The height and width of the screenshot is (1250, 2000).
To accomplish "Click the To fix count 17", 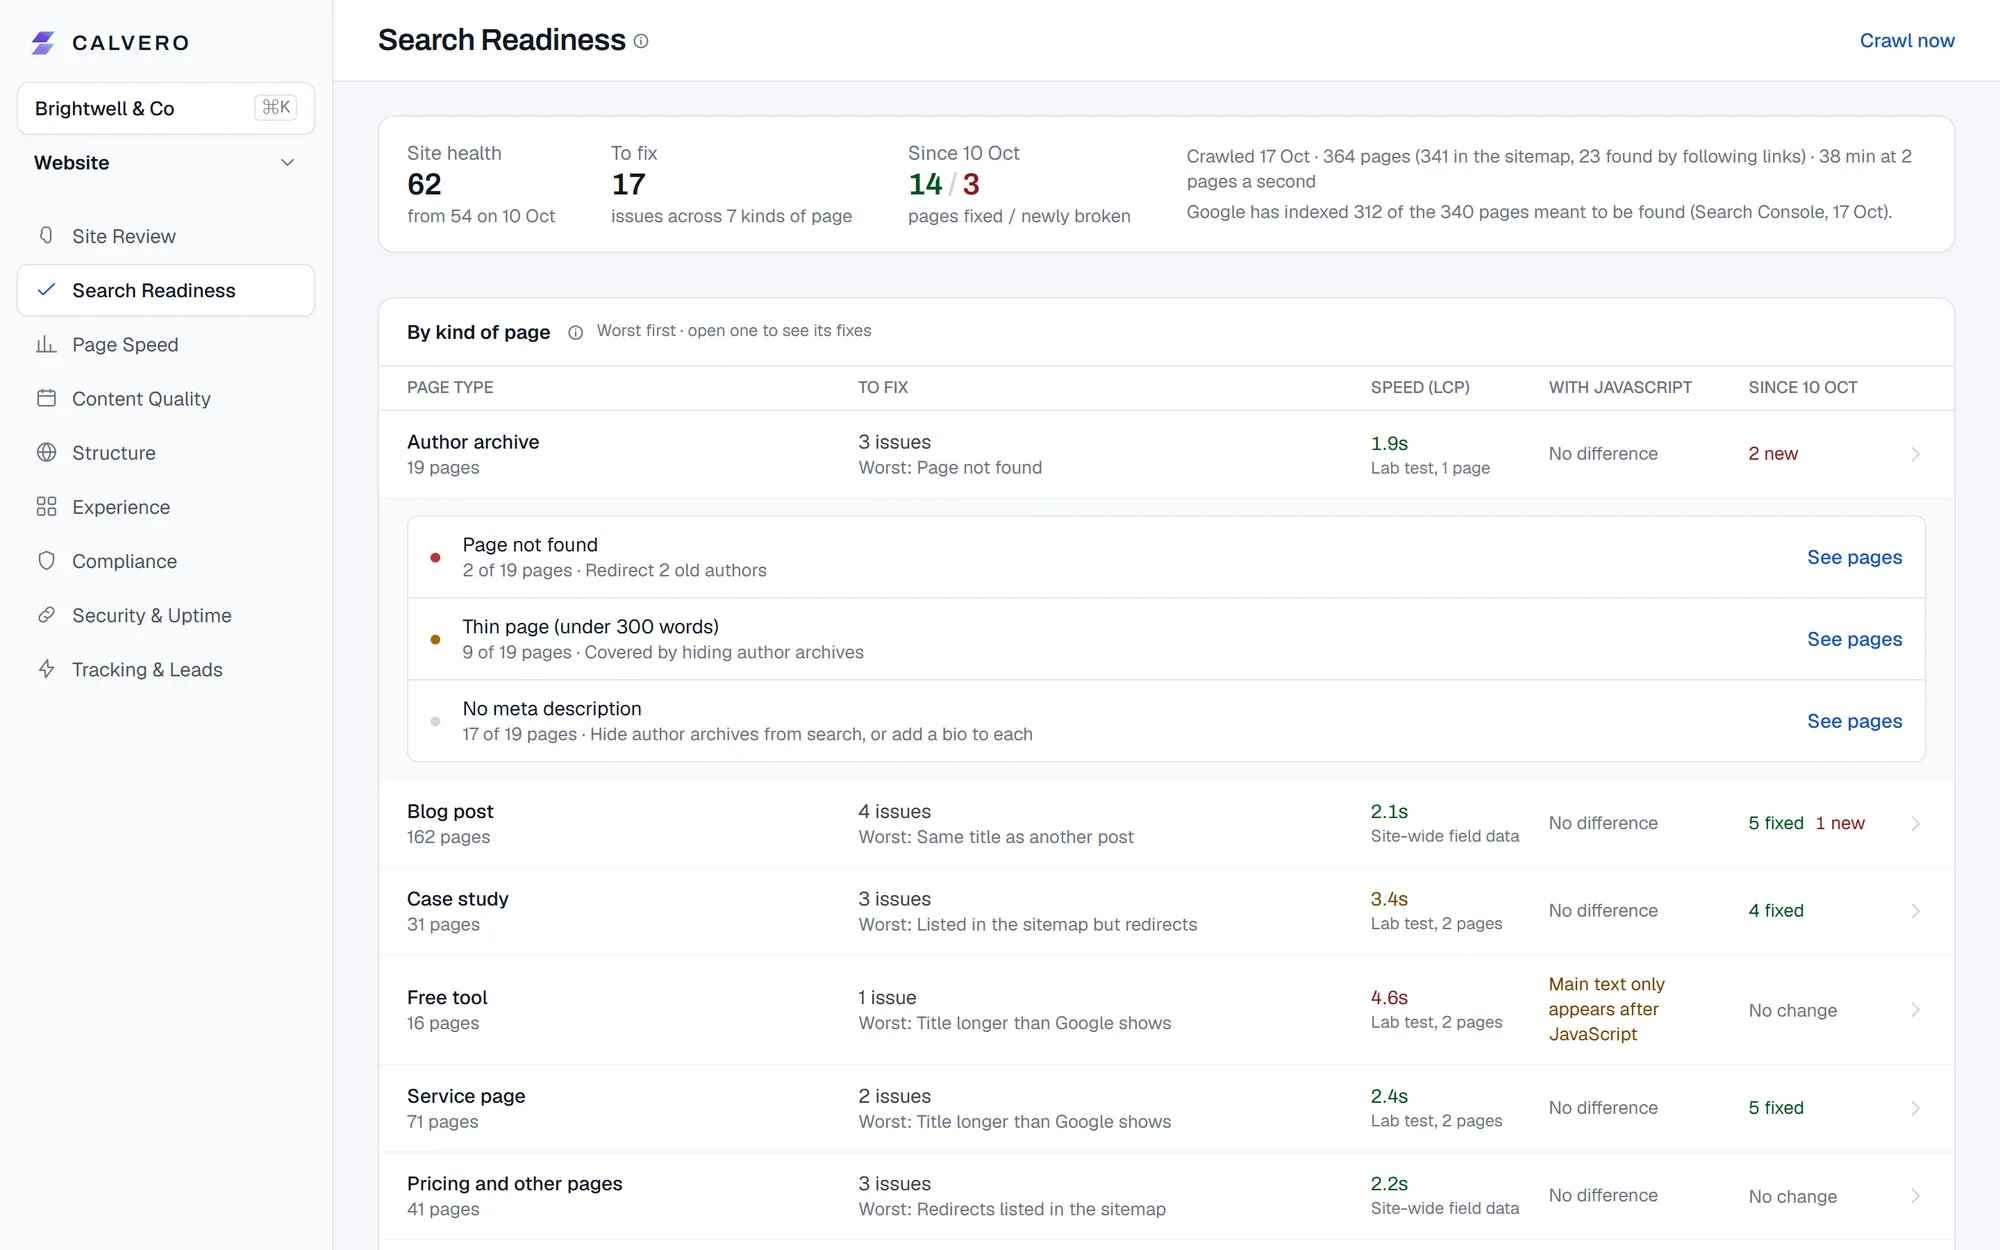I will click(628, 184).
